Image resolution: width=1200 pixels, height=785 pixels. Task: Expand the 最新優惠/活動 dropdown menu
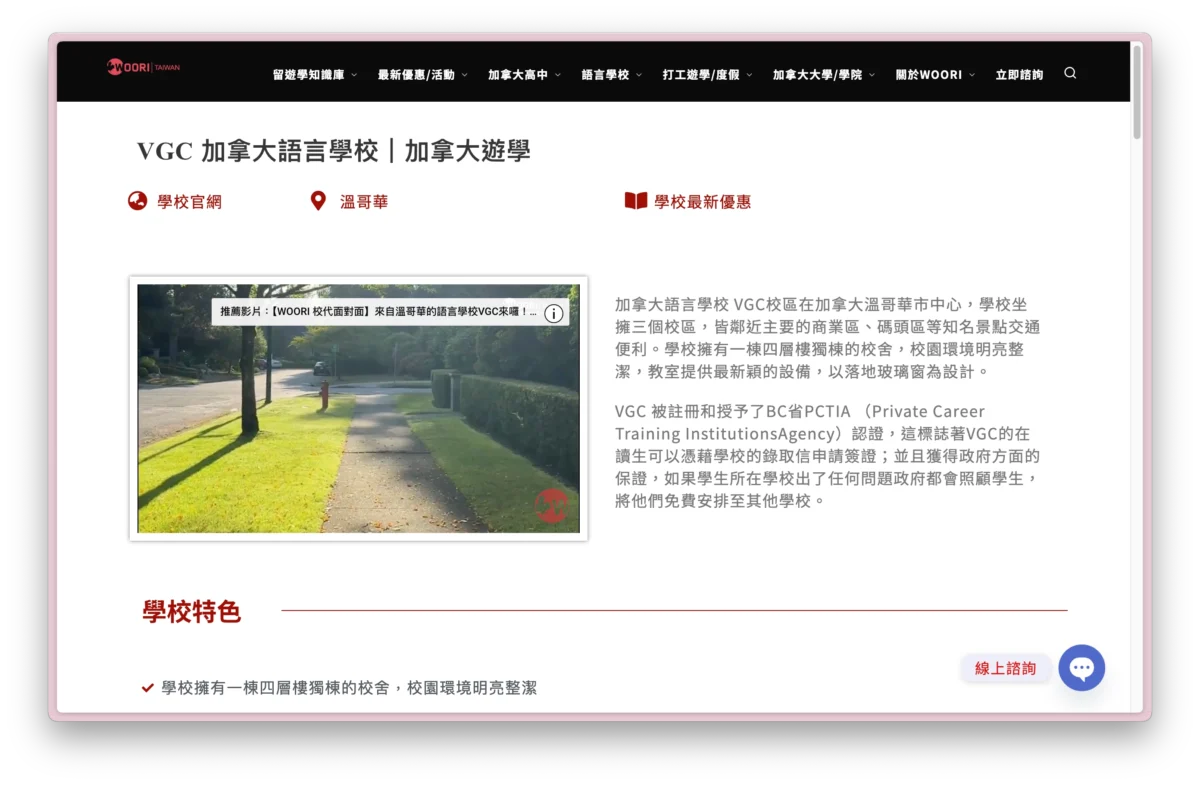coord(422,75)
